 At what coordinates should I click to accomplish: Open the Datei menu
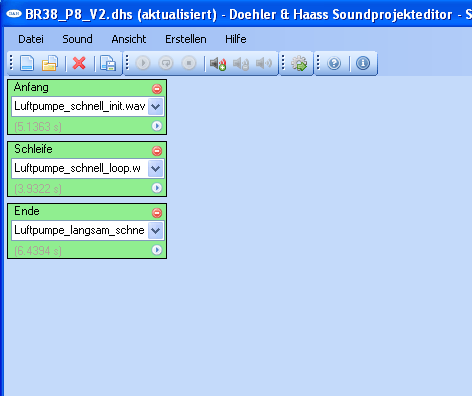pyautogui.click(x=31, y=39)
